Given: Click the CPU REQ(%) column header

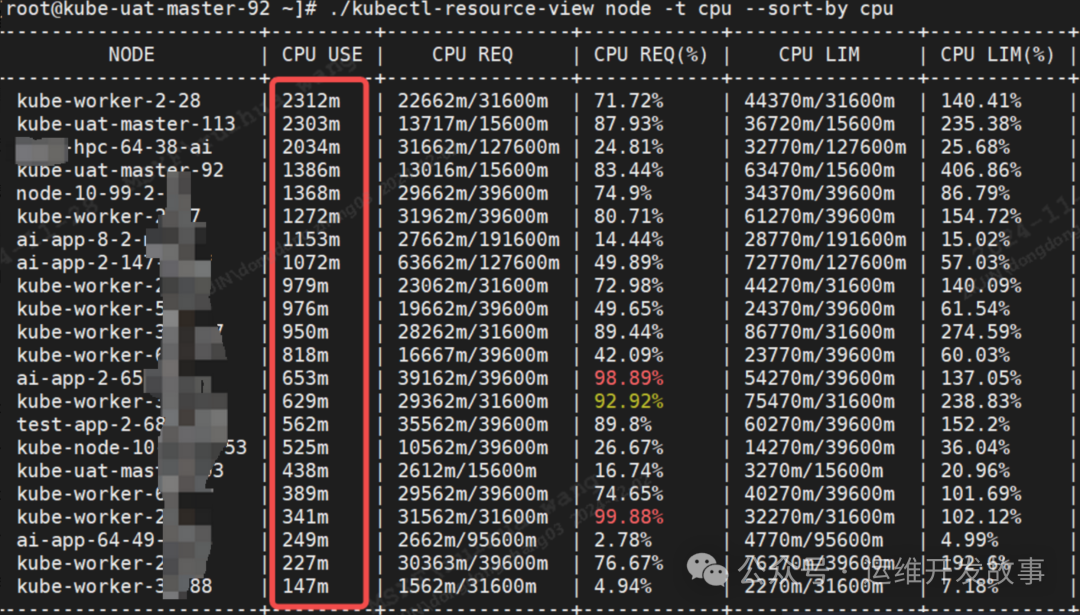Looking at the screenshot, I should pyautogui.click(x=651, y=55).
